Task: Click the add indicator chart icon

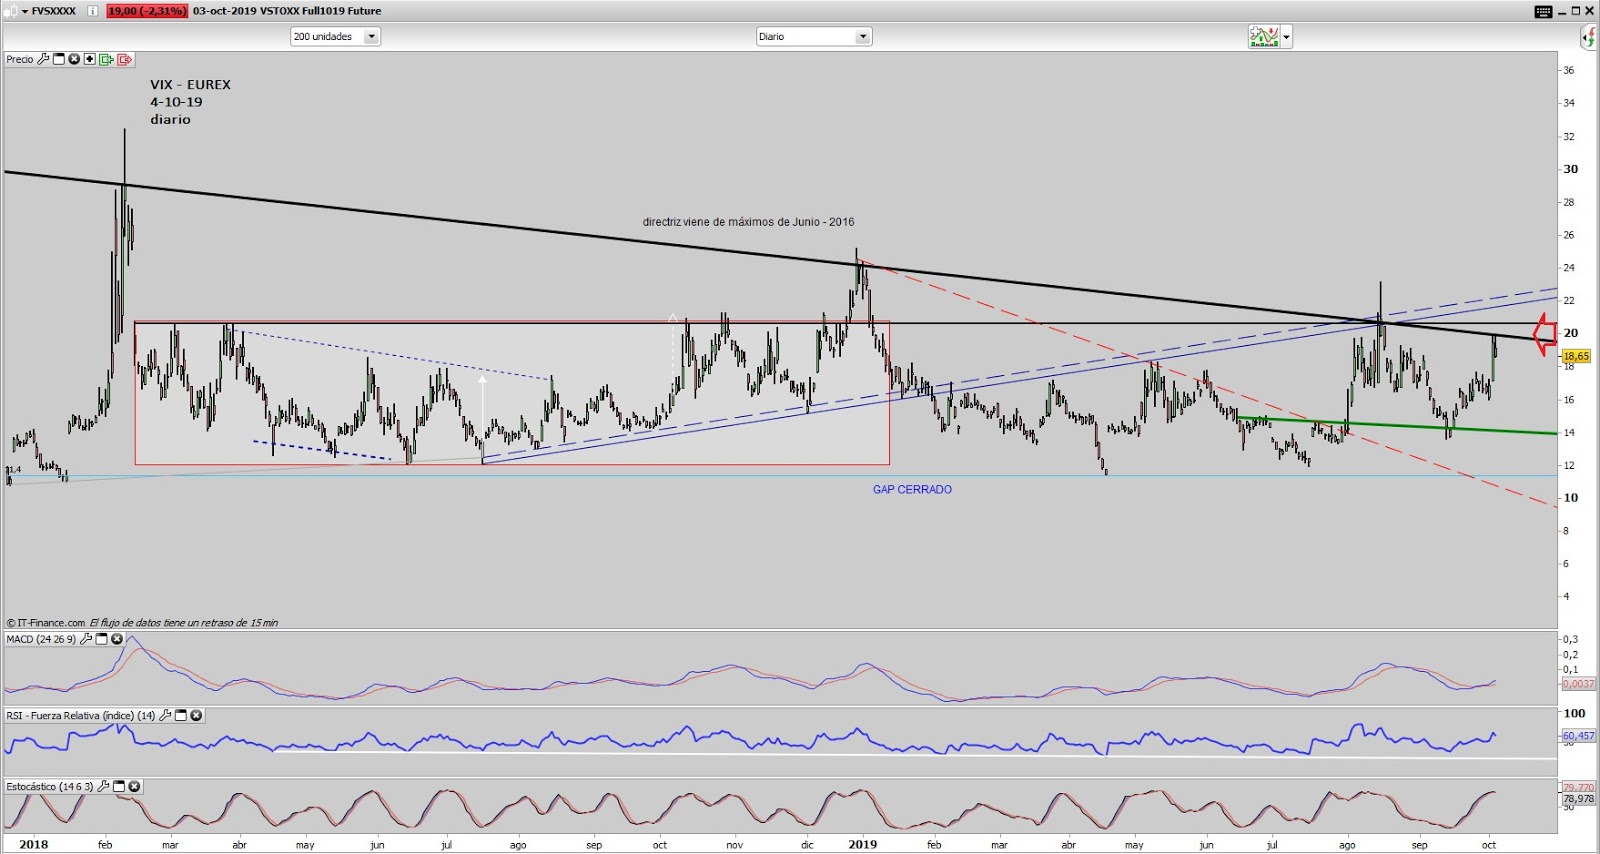Action: (x=1264, y=37)
